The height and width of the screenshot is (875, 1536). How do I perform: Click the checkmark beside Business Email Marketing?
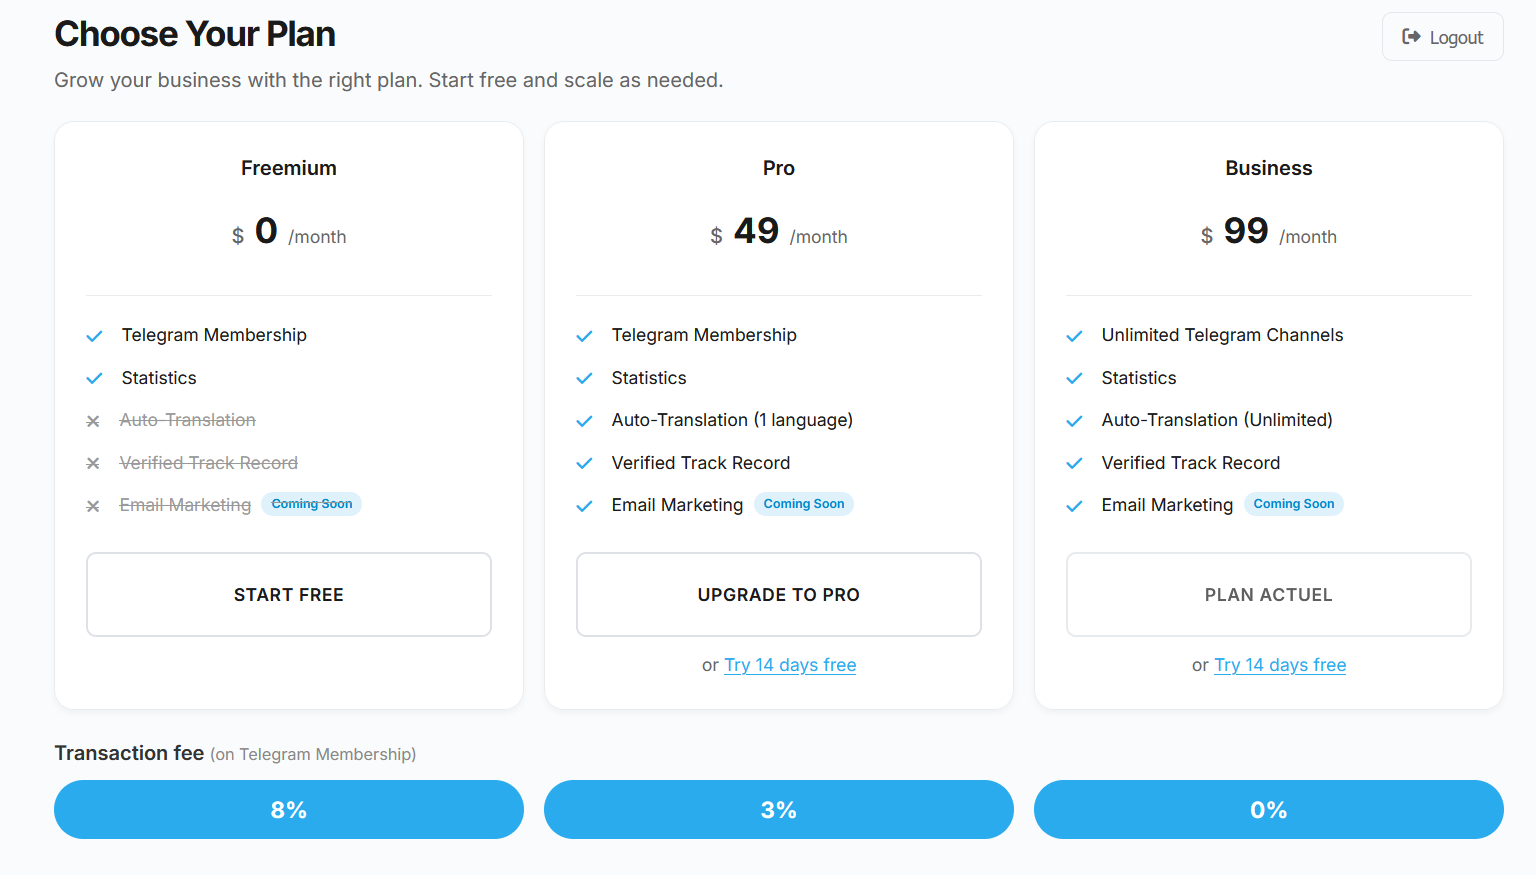[1074, 506]
